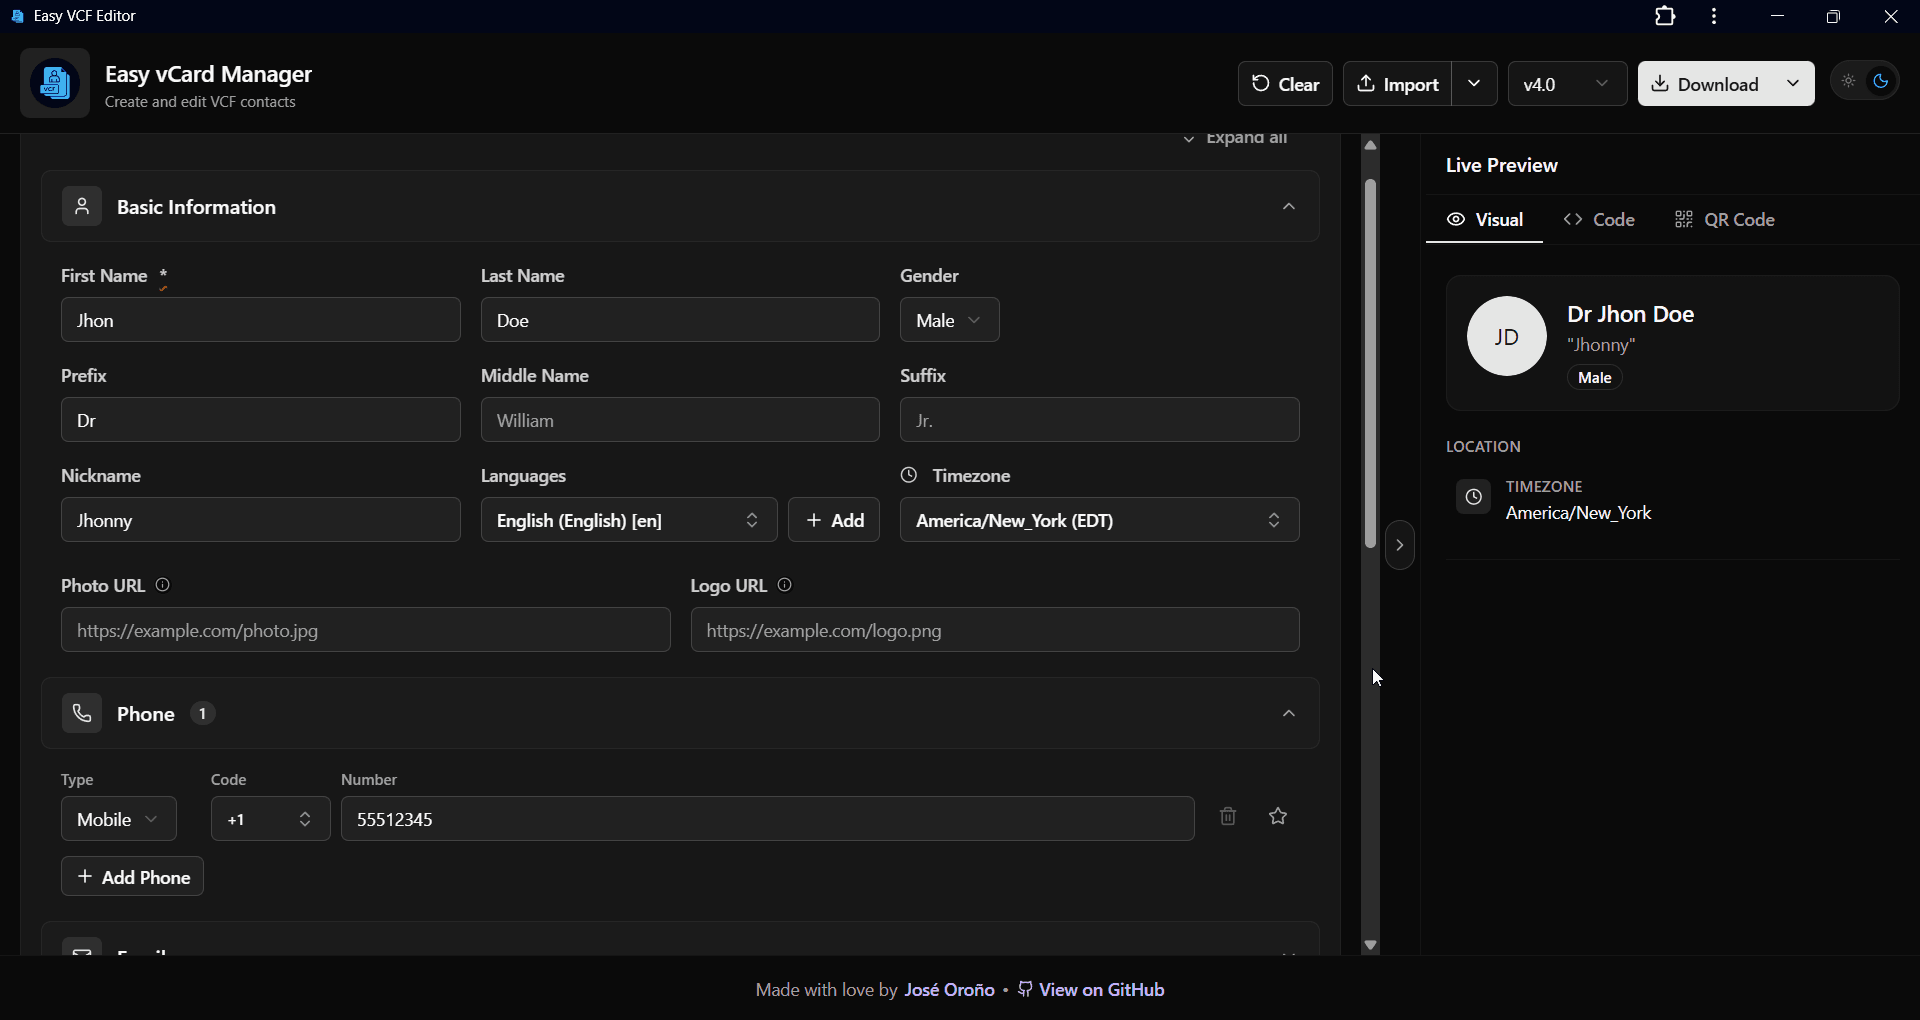Click Expand all sections
This screenshot has height=1020, width=1920.
coord(1237,139)
